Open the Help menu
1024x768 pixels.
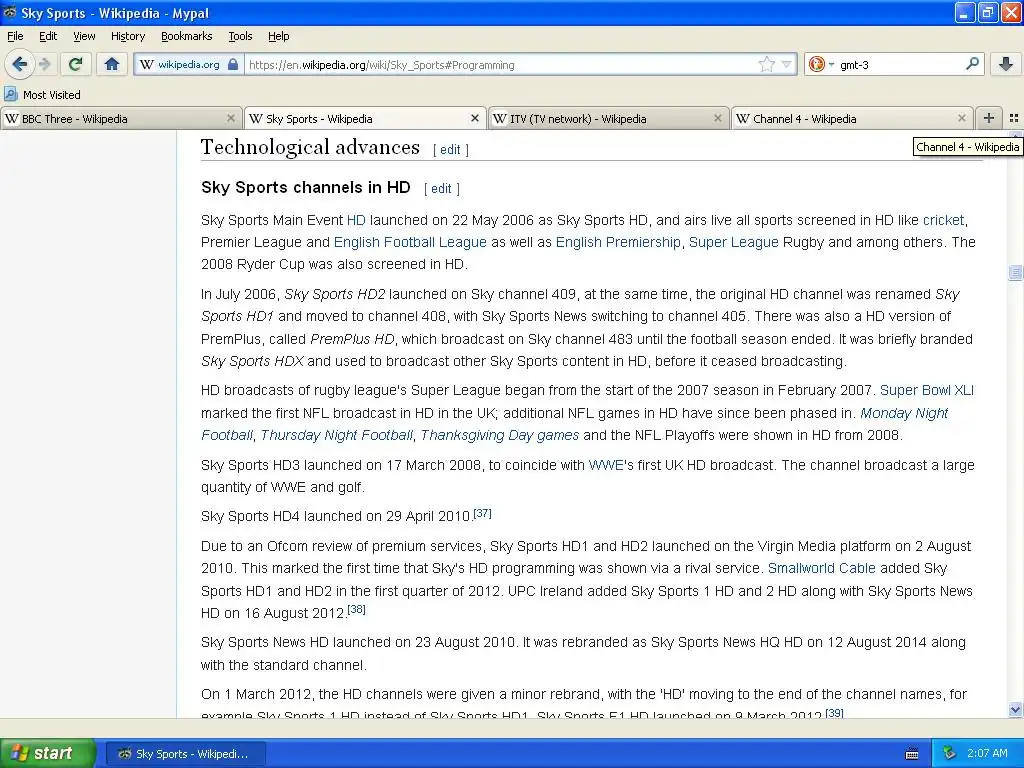point(278,36)
